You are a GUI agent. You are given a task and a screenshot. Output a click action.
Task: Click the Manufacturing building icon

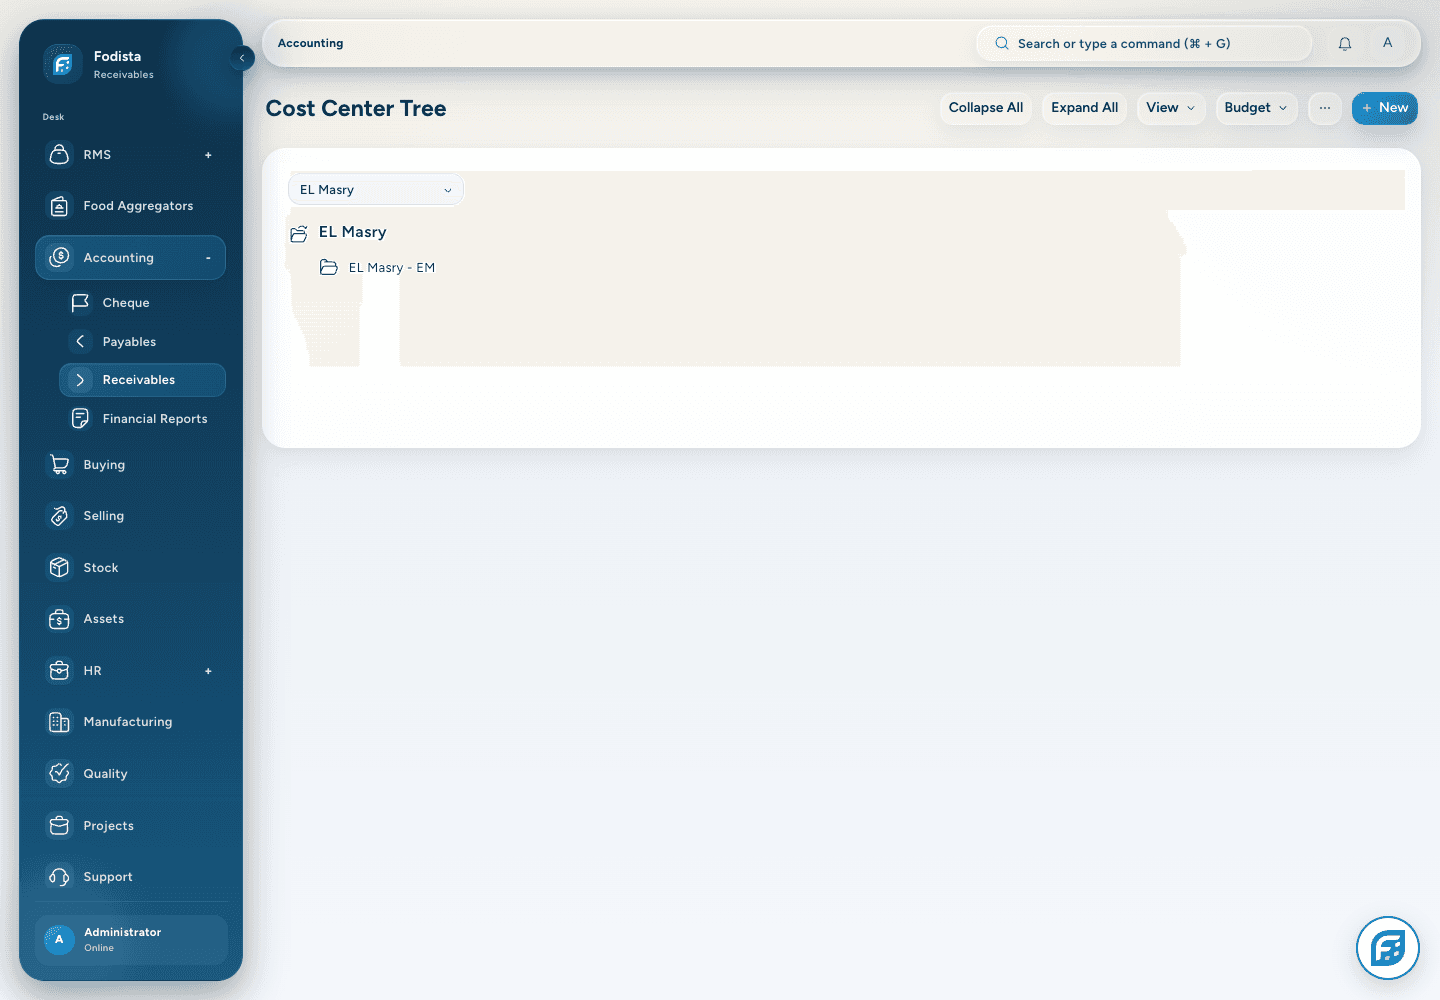pyautogui.click(x=60, y=722)
